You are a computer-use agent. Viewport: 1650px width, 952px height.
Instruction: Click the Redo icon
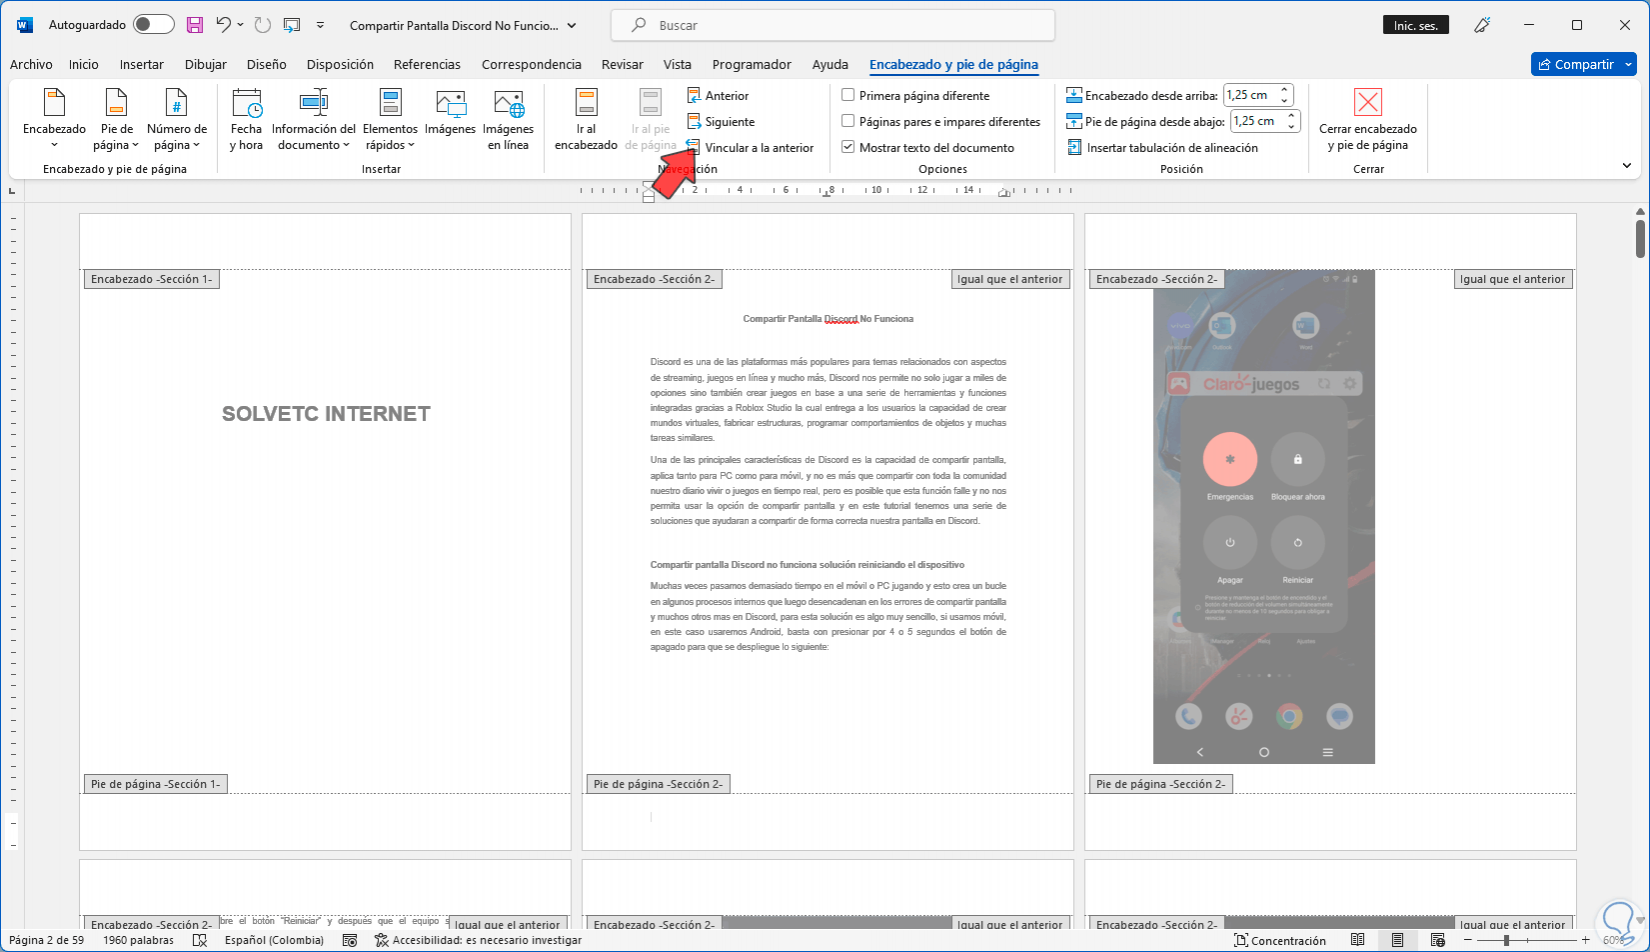pyautogui.click(x=262, y=25)
